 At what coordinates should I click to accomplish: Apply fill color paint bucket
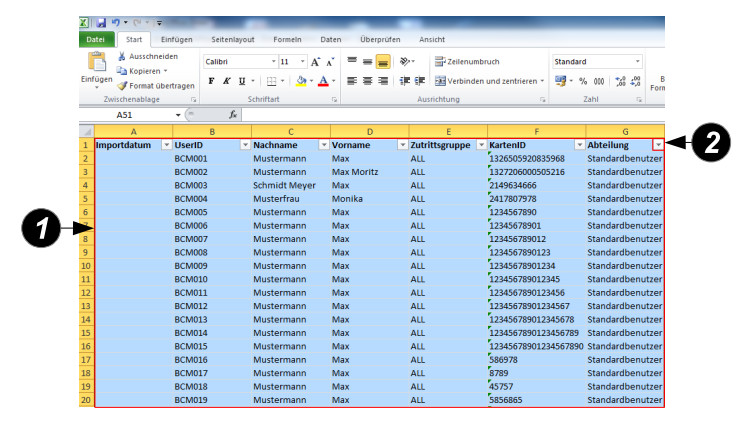tap(301, 81)
